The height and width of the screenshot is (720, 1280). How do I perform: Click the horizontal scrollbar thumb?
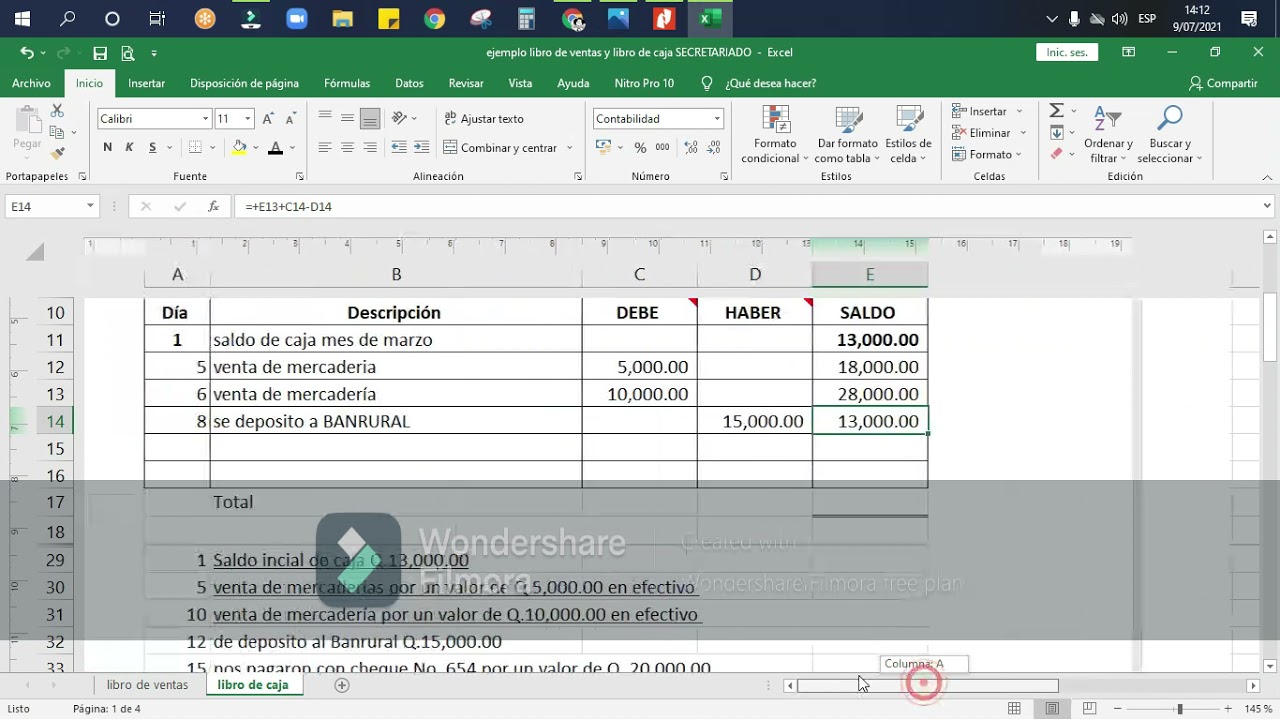[x=927, y=686]
